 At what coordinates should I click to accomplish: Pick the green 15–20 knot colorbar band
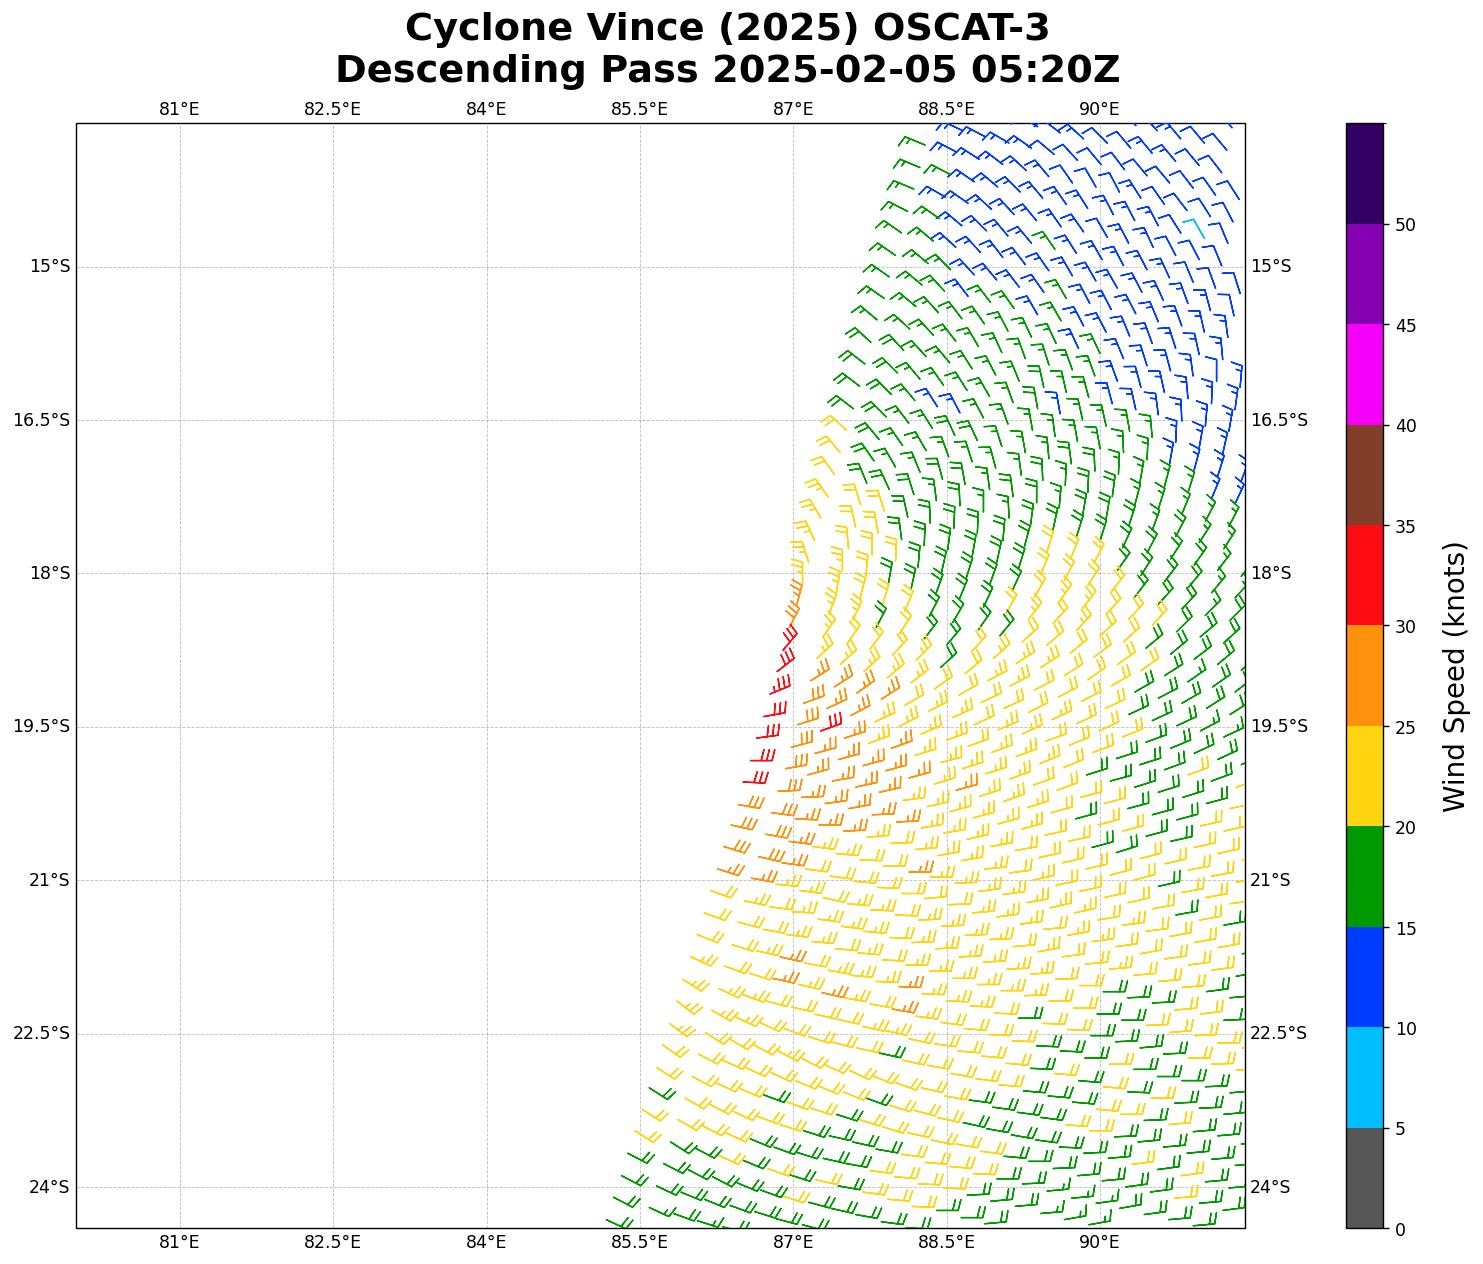point(1364,877)
